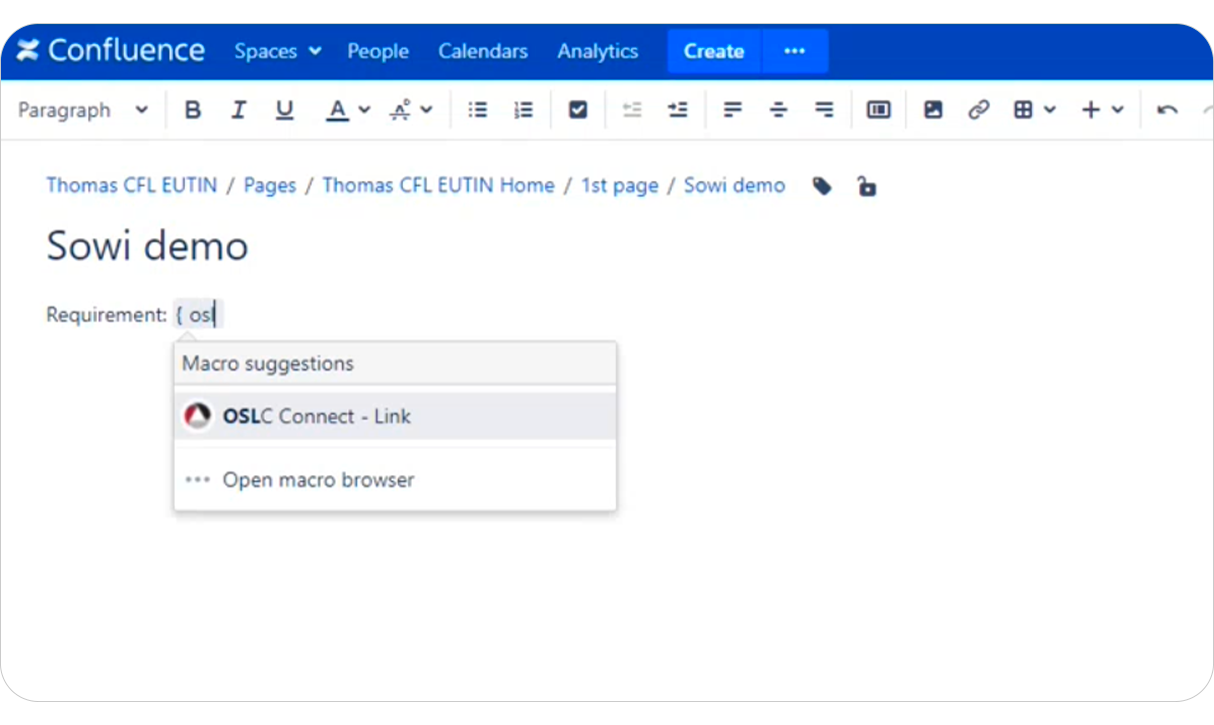Insert a table using the grid icon

[x=1023, y=110]
